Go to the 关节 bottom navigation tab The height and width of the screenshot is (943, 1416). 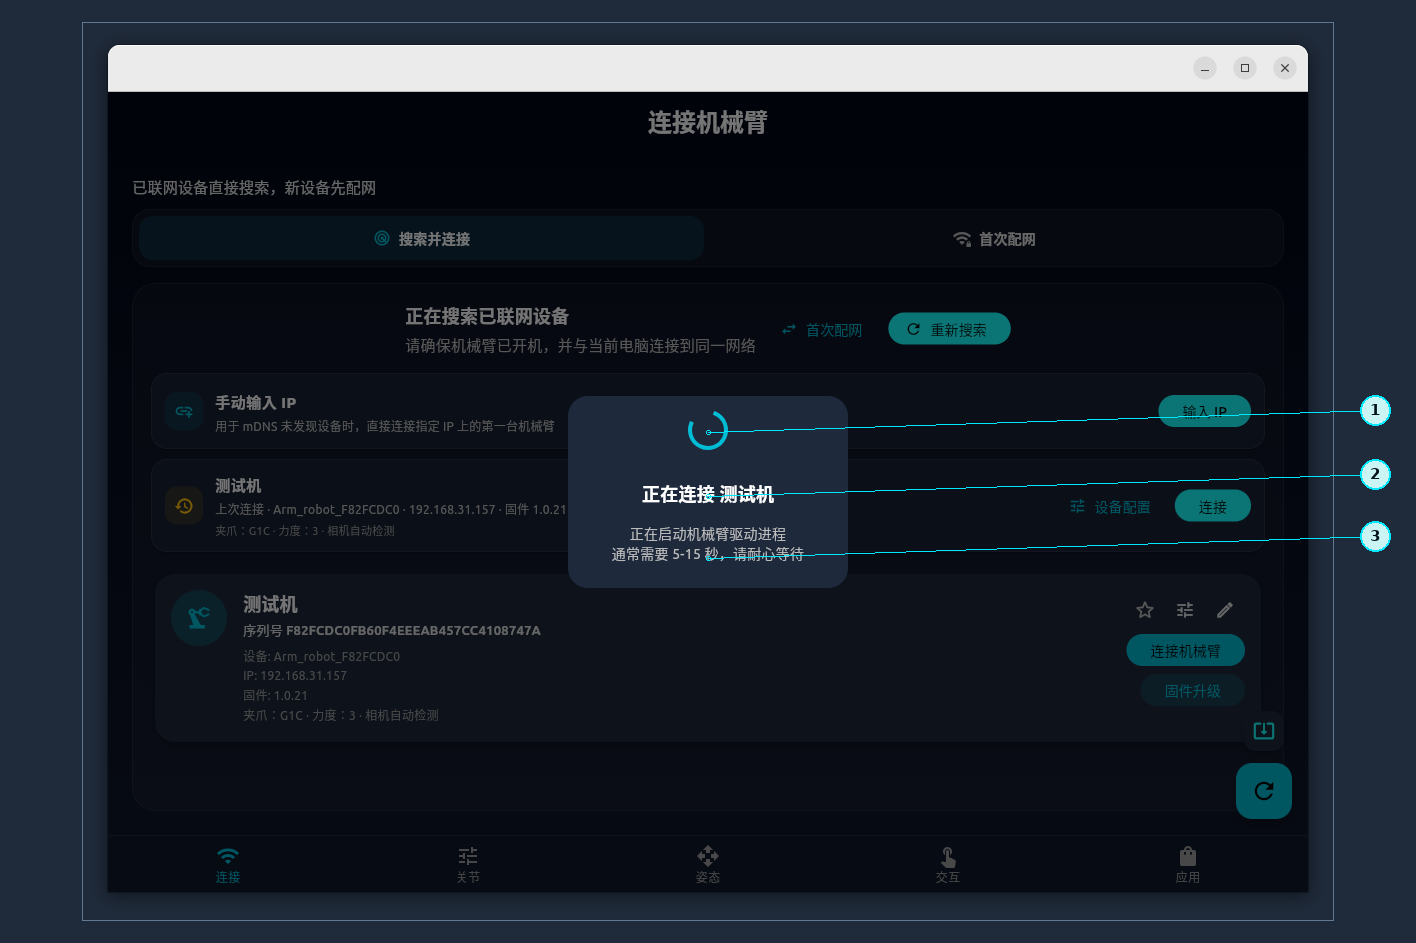(468, 865)
